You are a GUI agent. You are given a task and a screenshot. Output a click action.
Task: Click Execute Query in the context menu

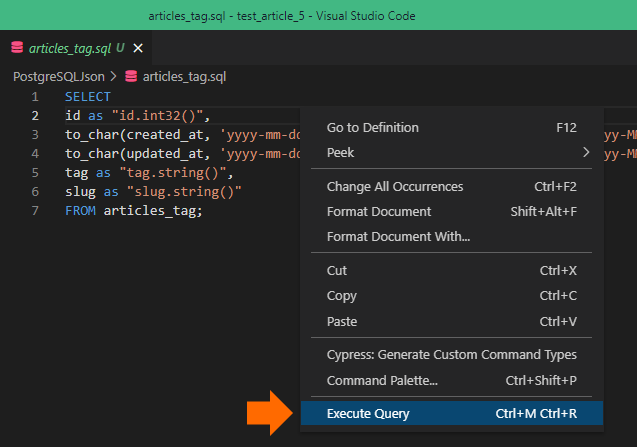(452, 413)
